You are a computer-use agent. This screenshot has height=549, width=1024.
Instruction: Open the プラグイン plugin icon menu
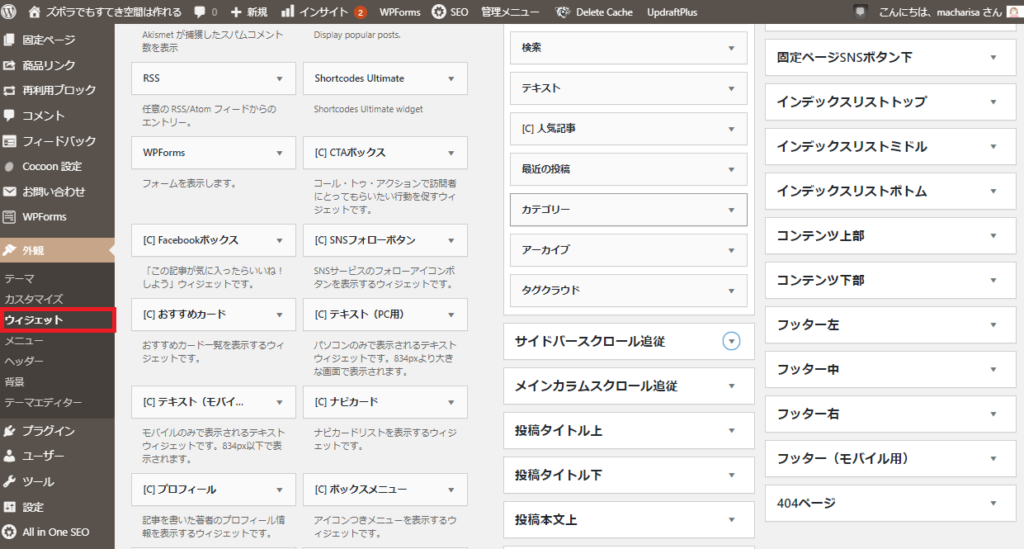point(9,431)
